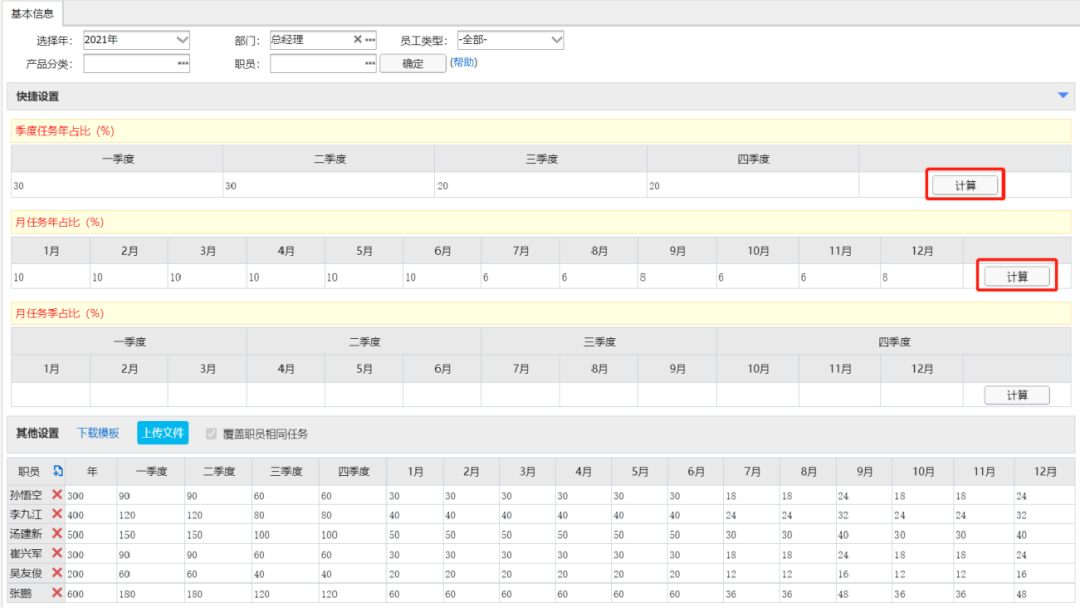
Task: Open the 帮助 help link
Action: point(463,63)
